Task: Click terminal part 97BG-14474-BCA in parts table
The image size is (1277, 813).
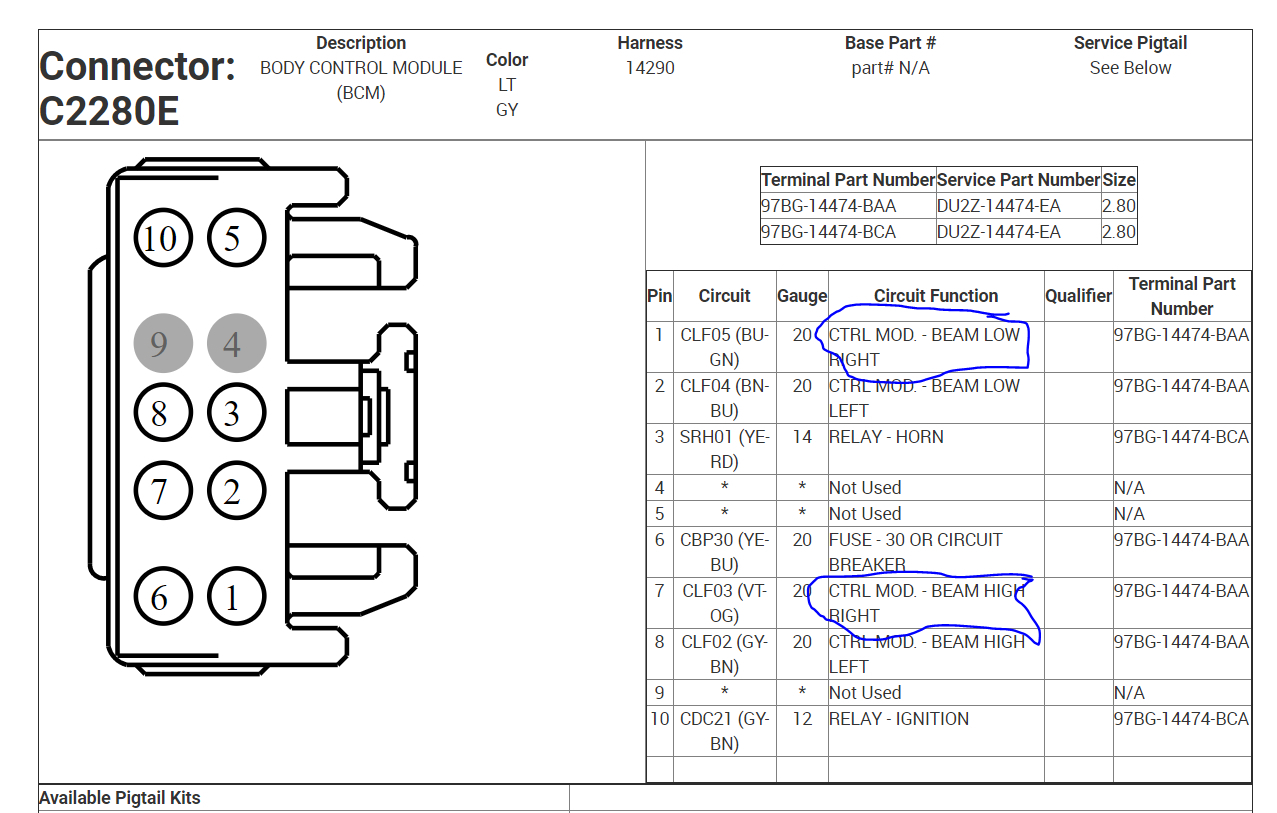Action: (x=828, y=232)
